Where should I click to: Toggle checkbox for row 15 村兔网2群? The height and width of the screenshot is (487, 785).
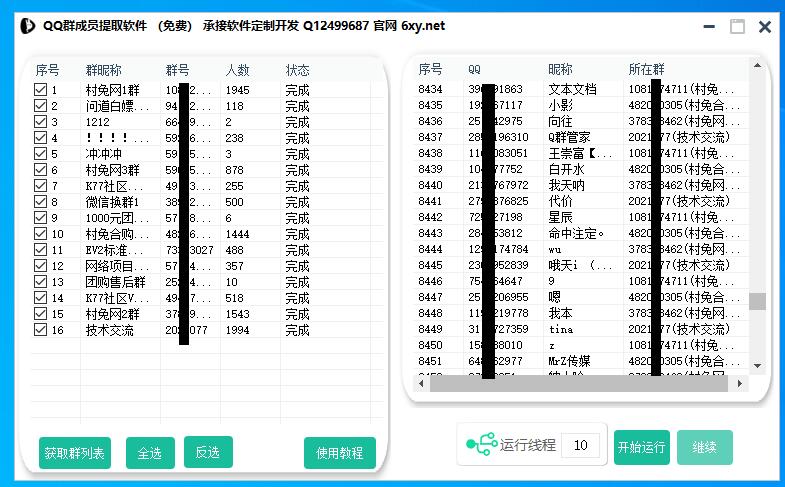pos(41,314)
